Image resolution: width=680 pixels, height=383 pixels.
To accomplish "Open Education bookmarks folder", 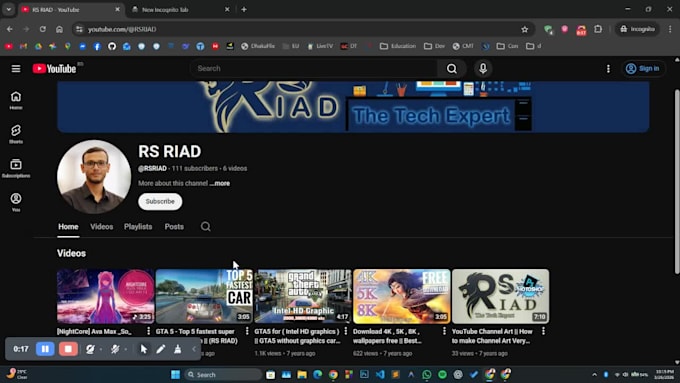I will [398, 46].
